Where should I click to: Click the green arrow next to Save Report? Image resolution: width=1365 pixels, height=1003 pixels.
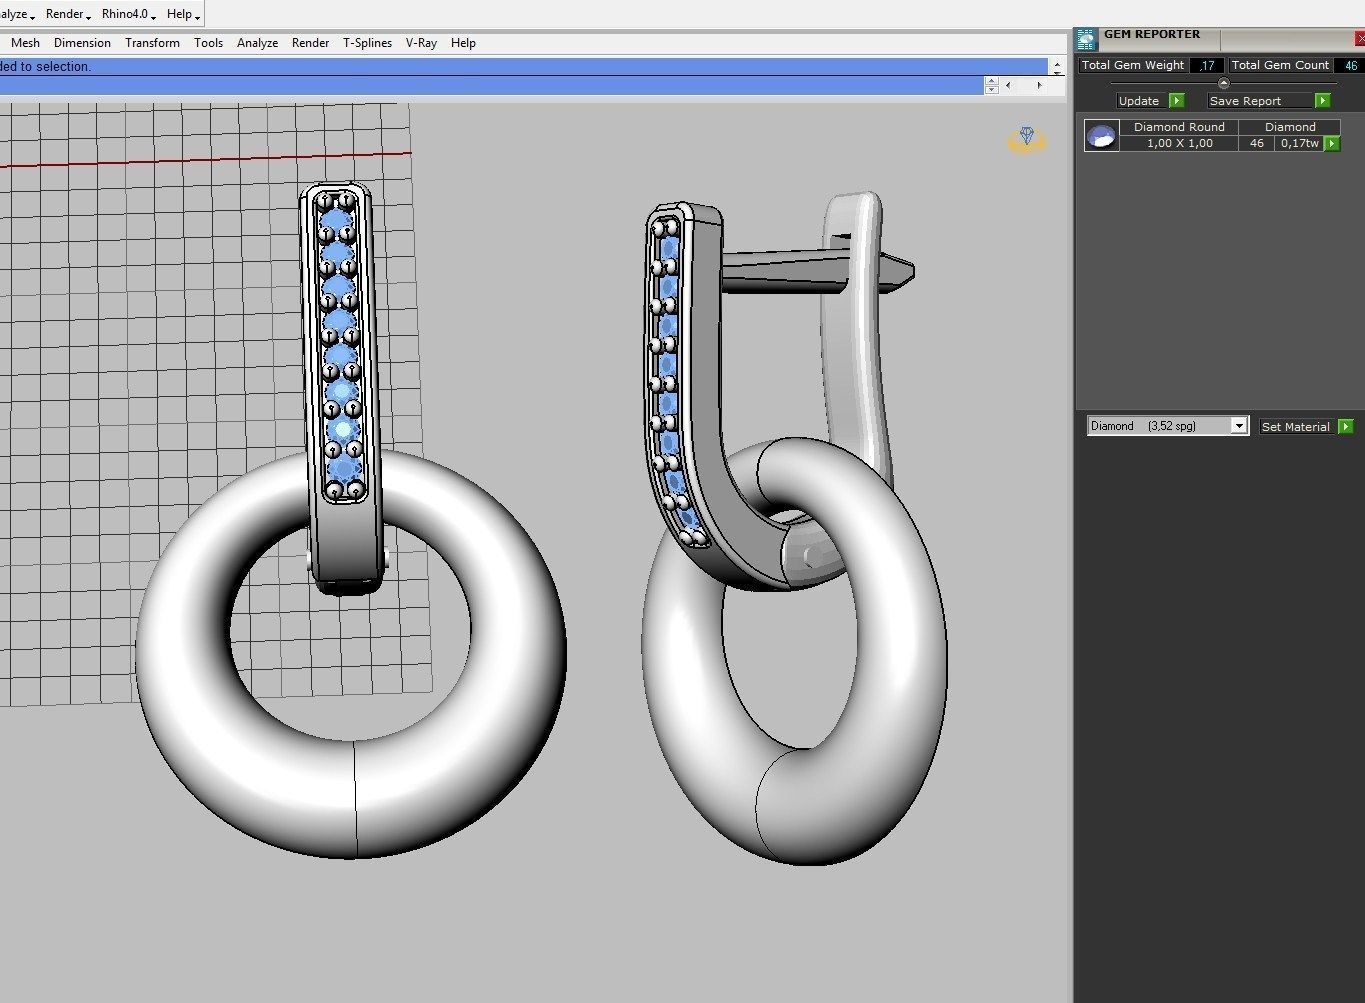point(1323,101)
